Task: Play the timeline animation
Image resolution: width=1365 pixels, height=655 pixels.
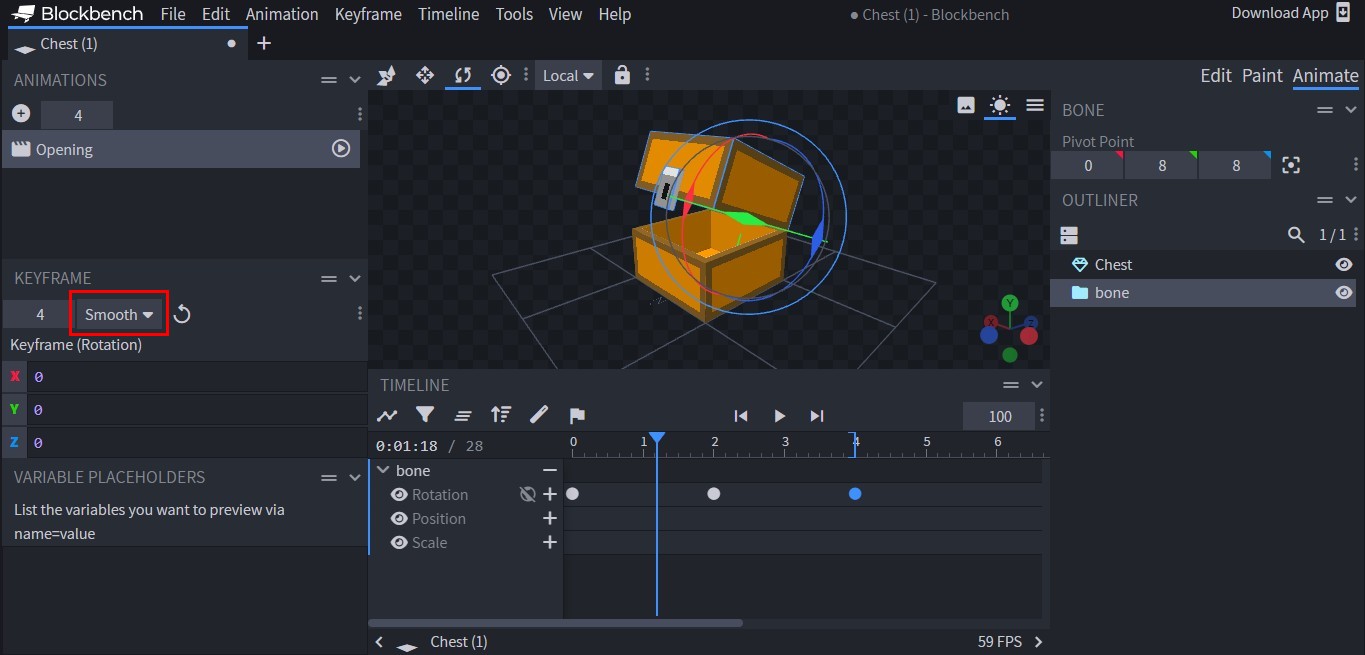Action: click(779, 416)
